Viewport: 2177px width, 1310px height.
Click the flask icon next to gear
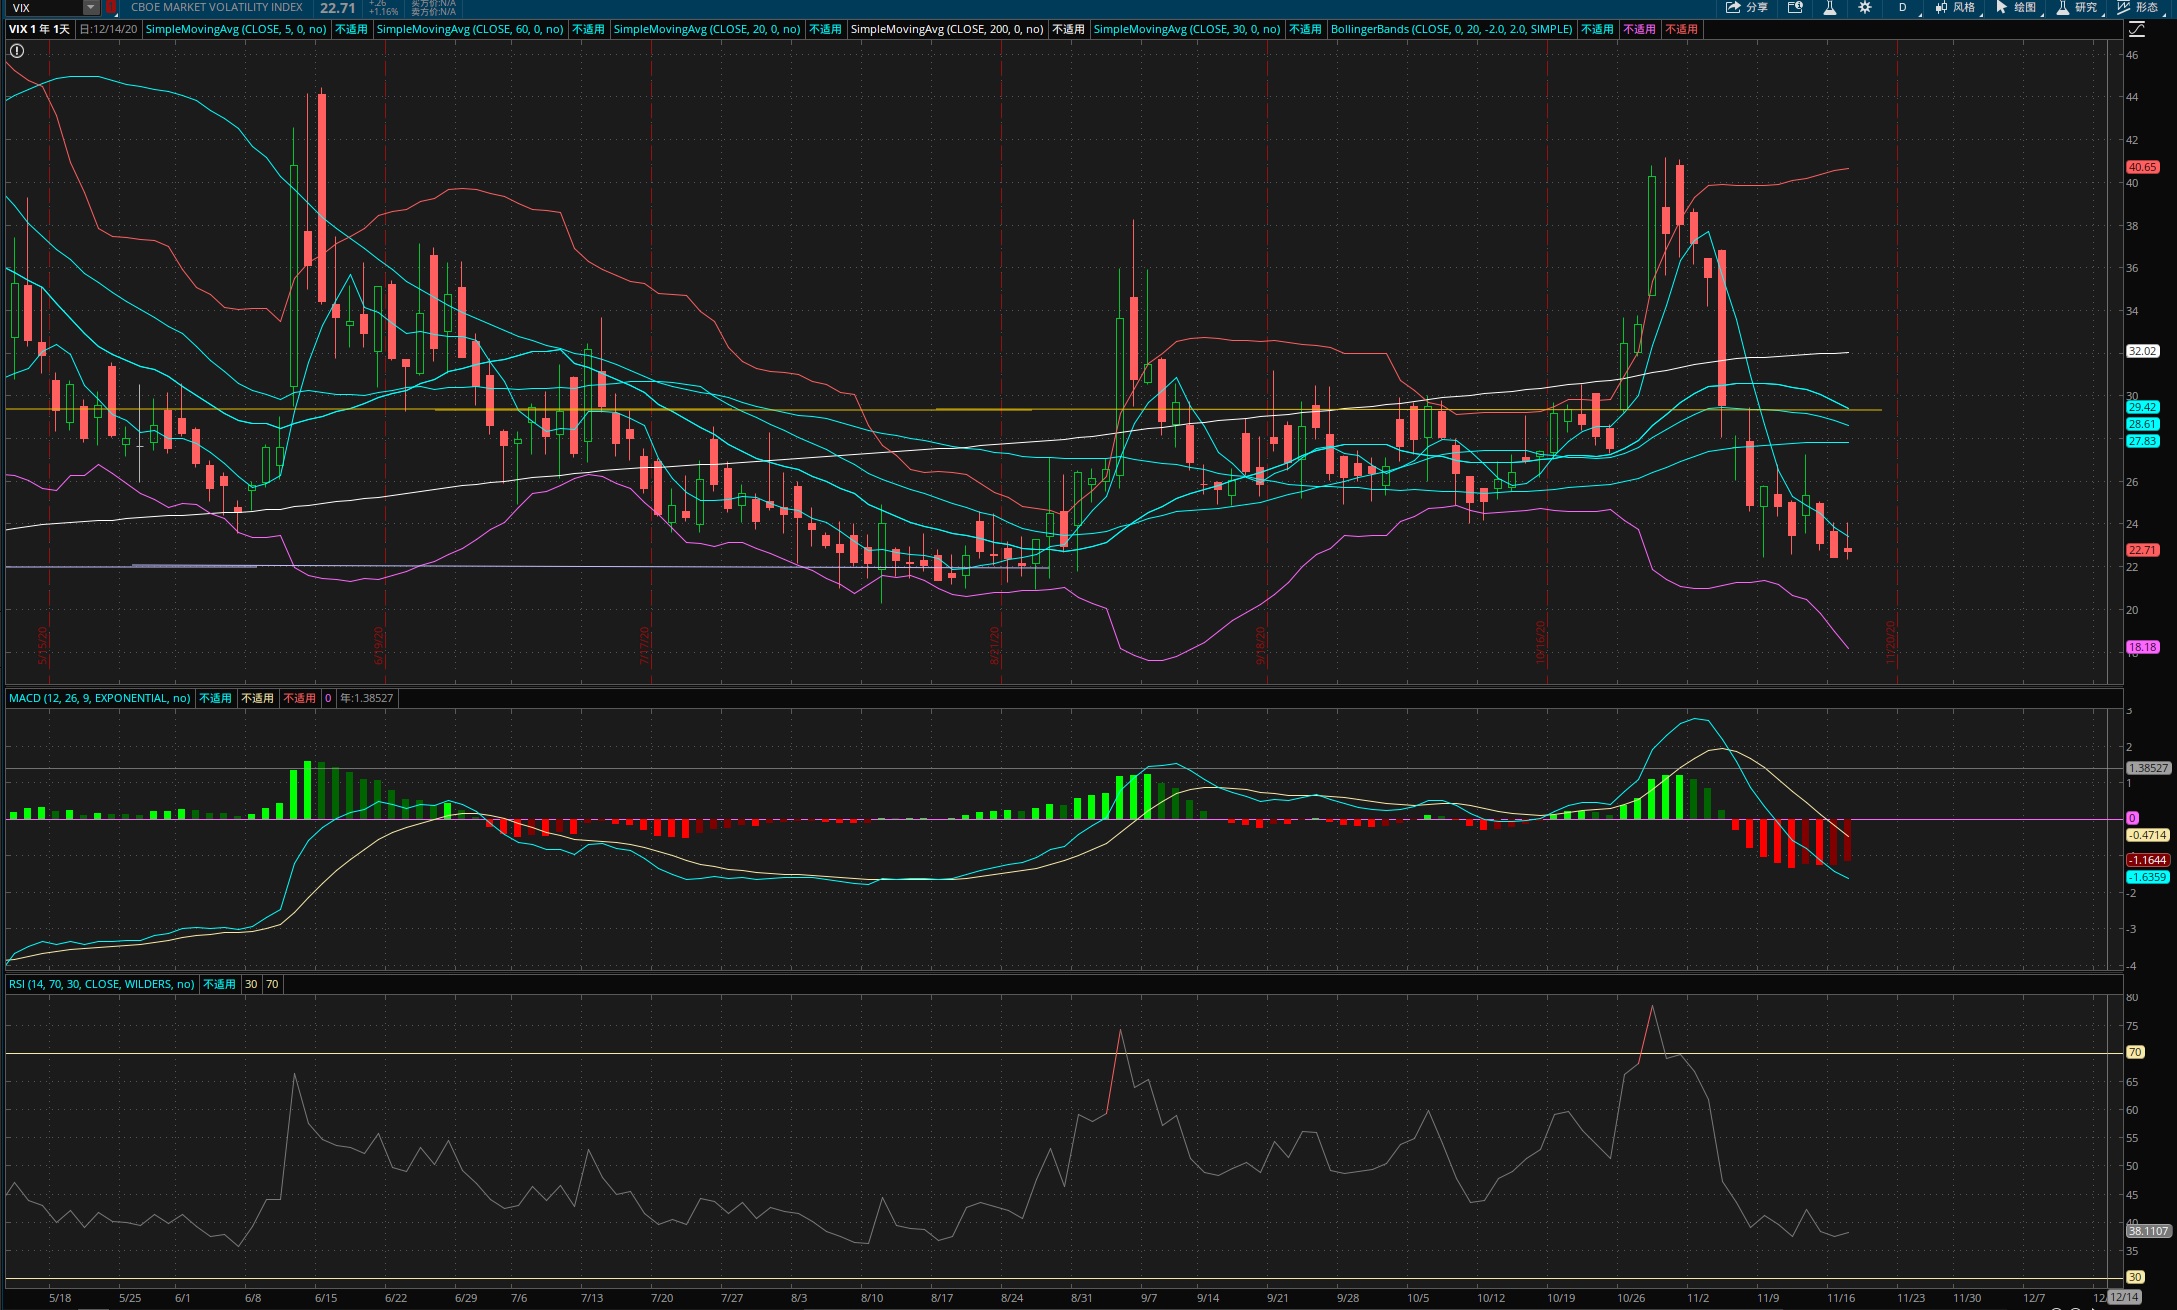[1829, 7]
